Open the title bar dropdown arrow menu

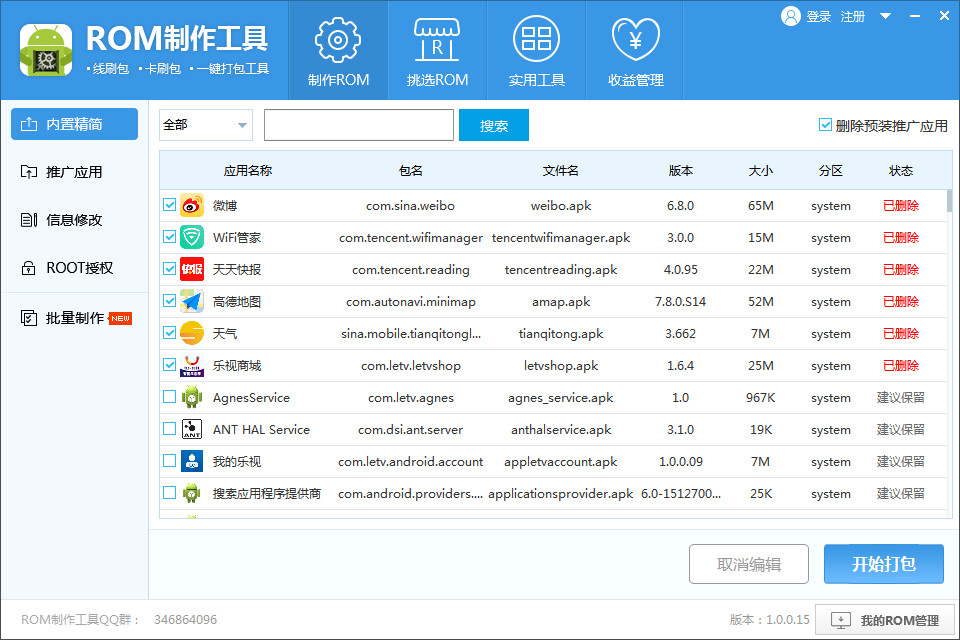pyautogui.click(x=885, y=17)
